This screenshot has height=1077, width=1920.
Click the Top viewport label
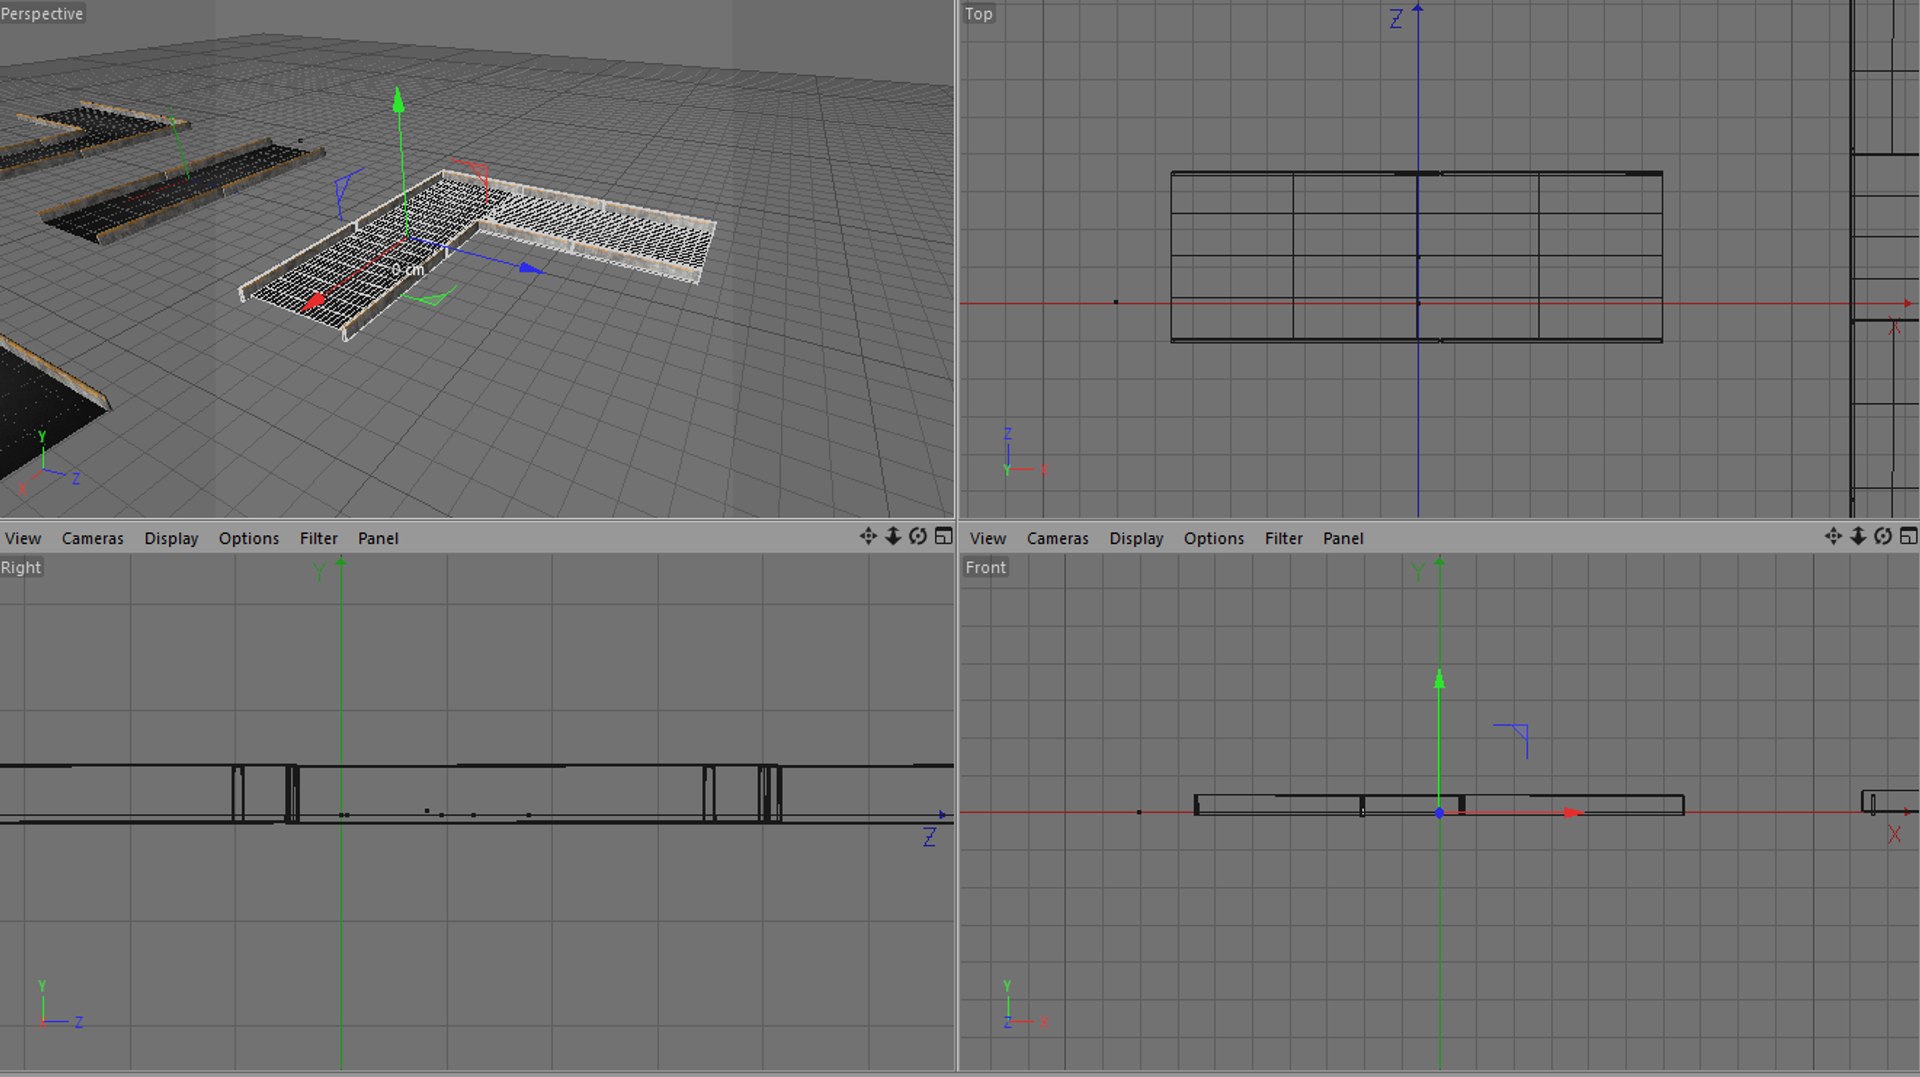[x=979, y=13]
